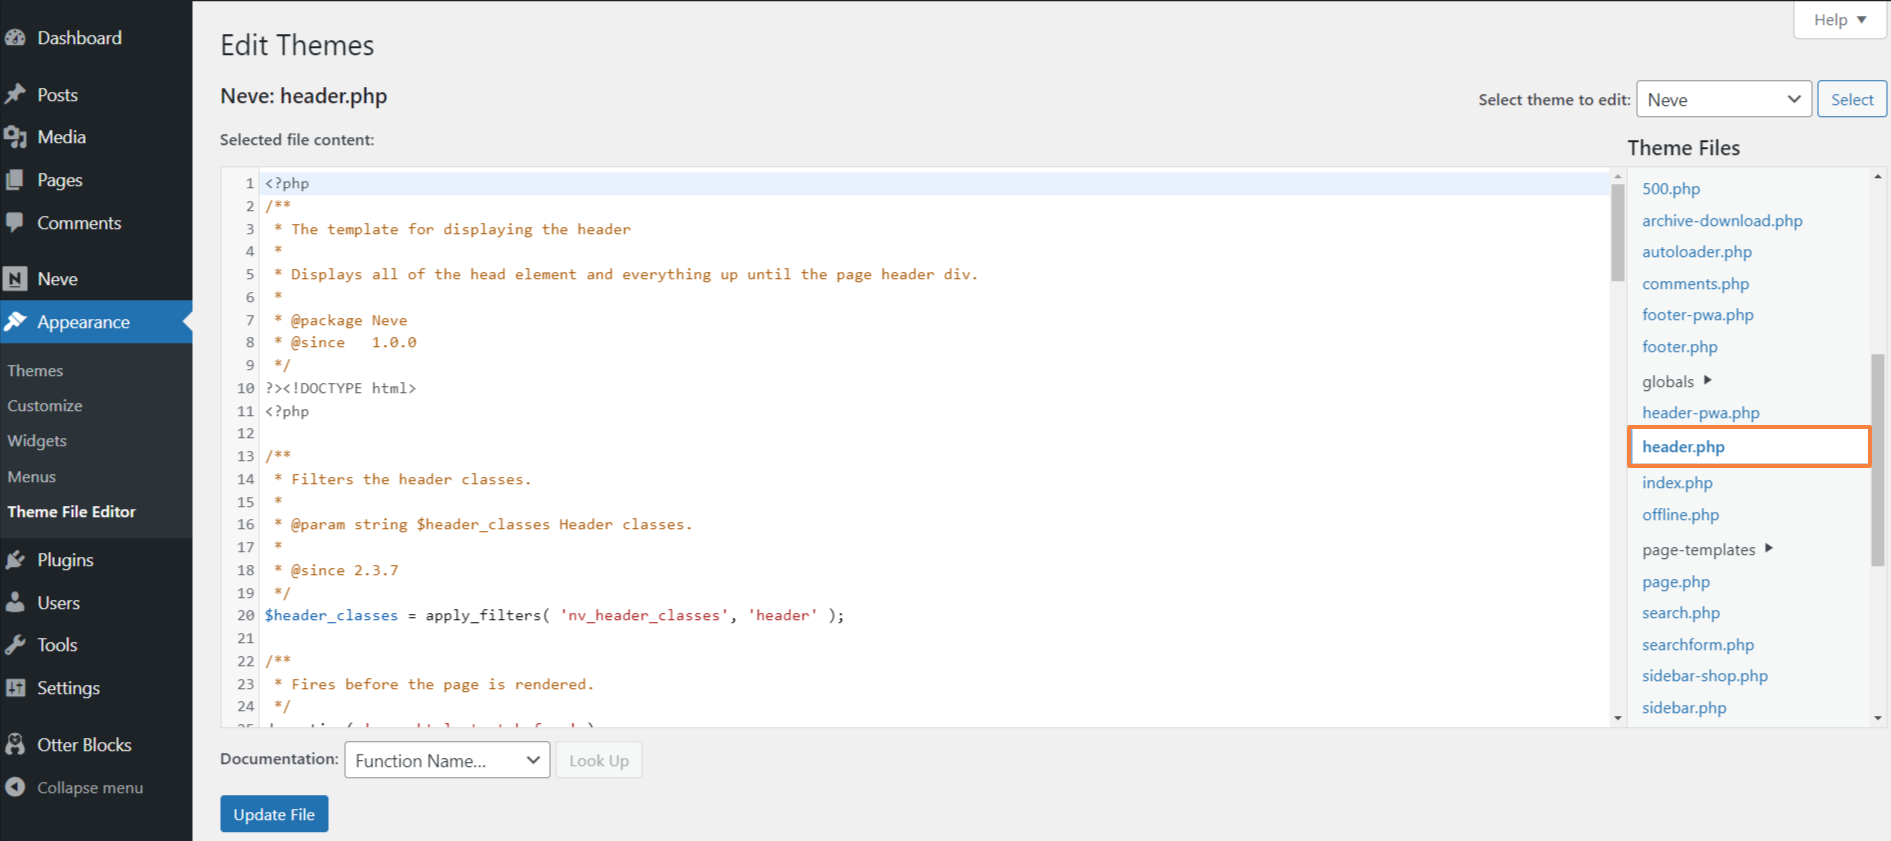Click the Theme Files scroll down arrow
This screenshot has height=841, width=1891.
coord(1877,718)
